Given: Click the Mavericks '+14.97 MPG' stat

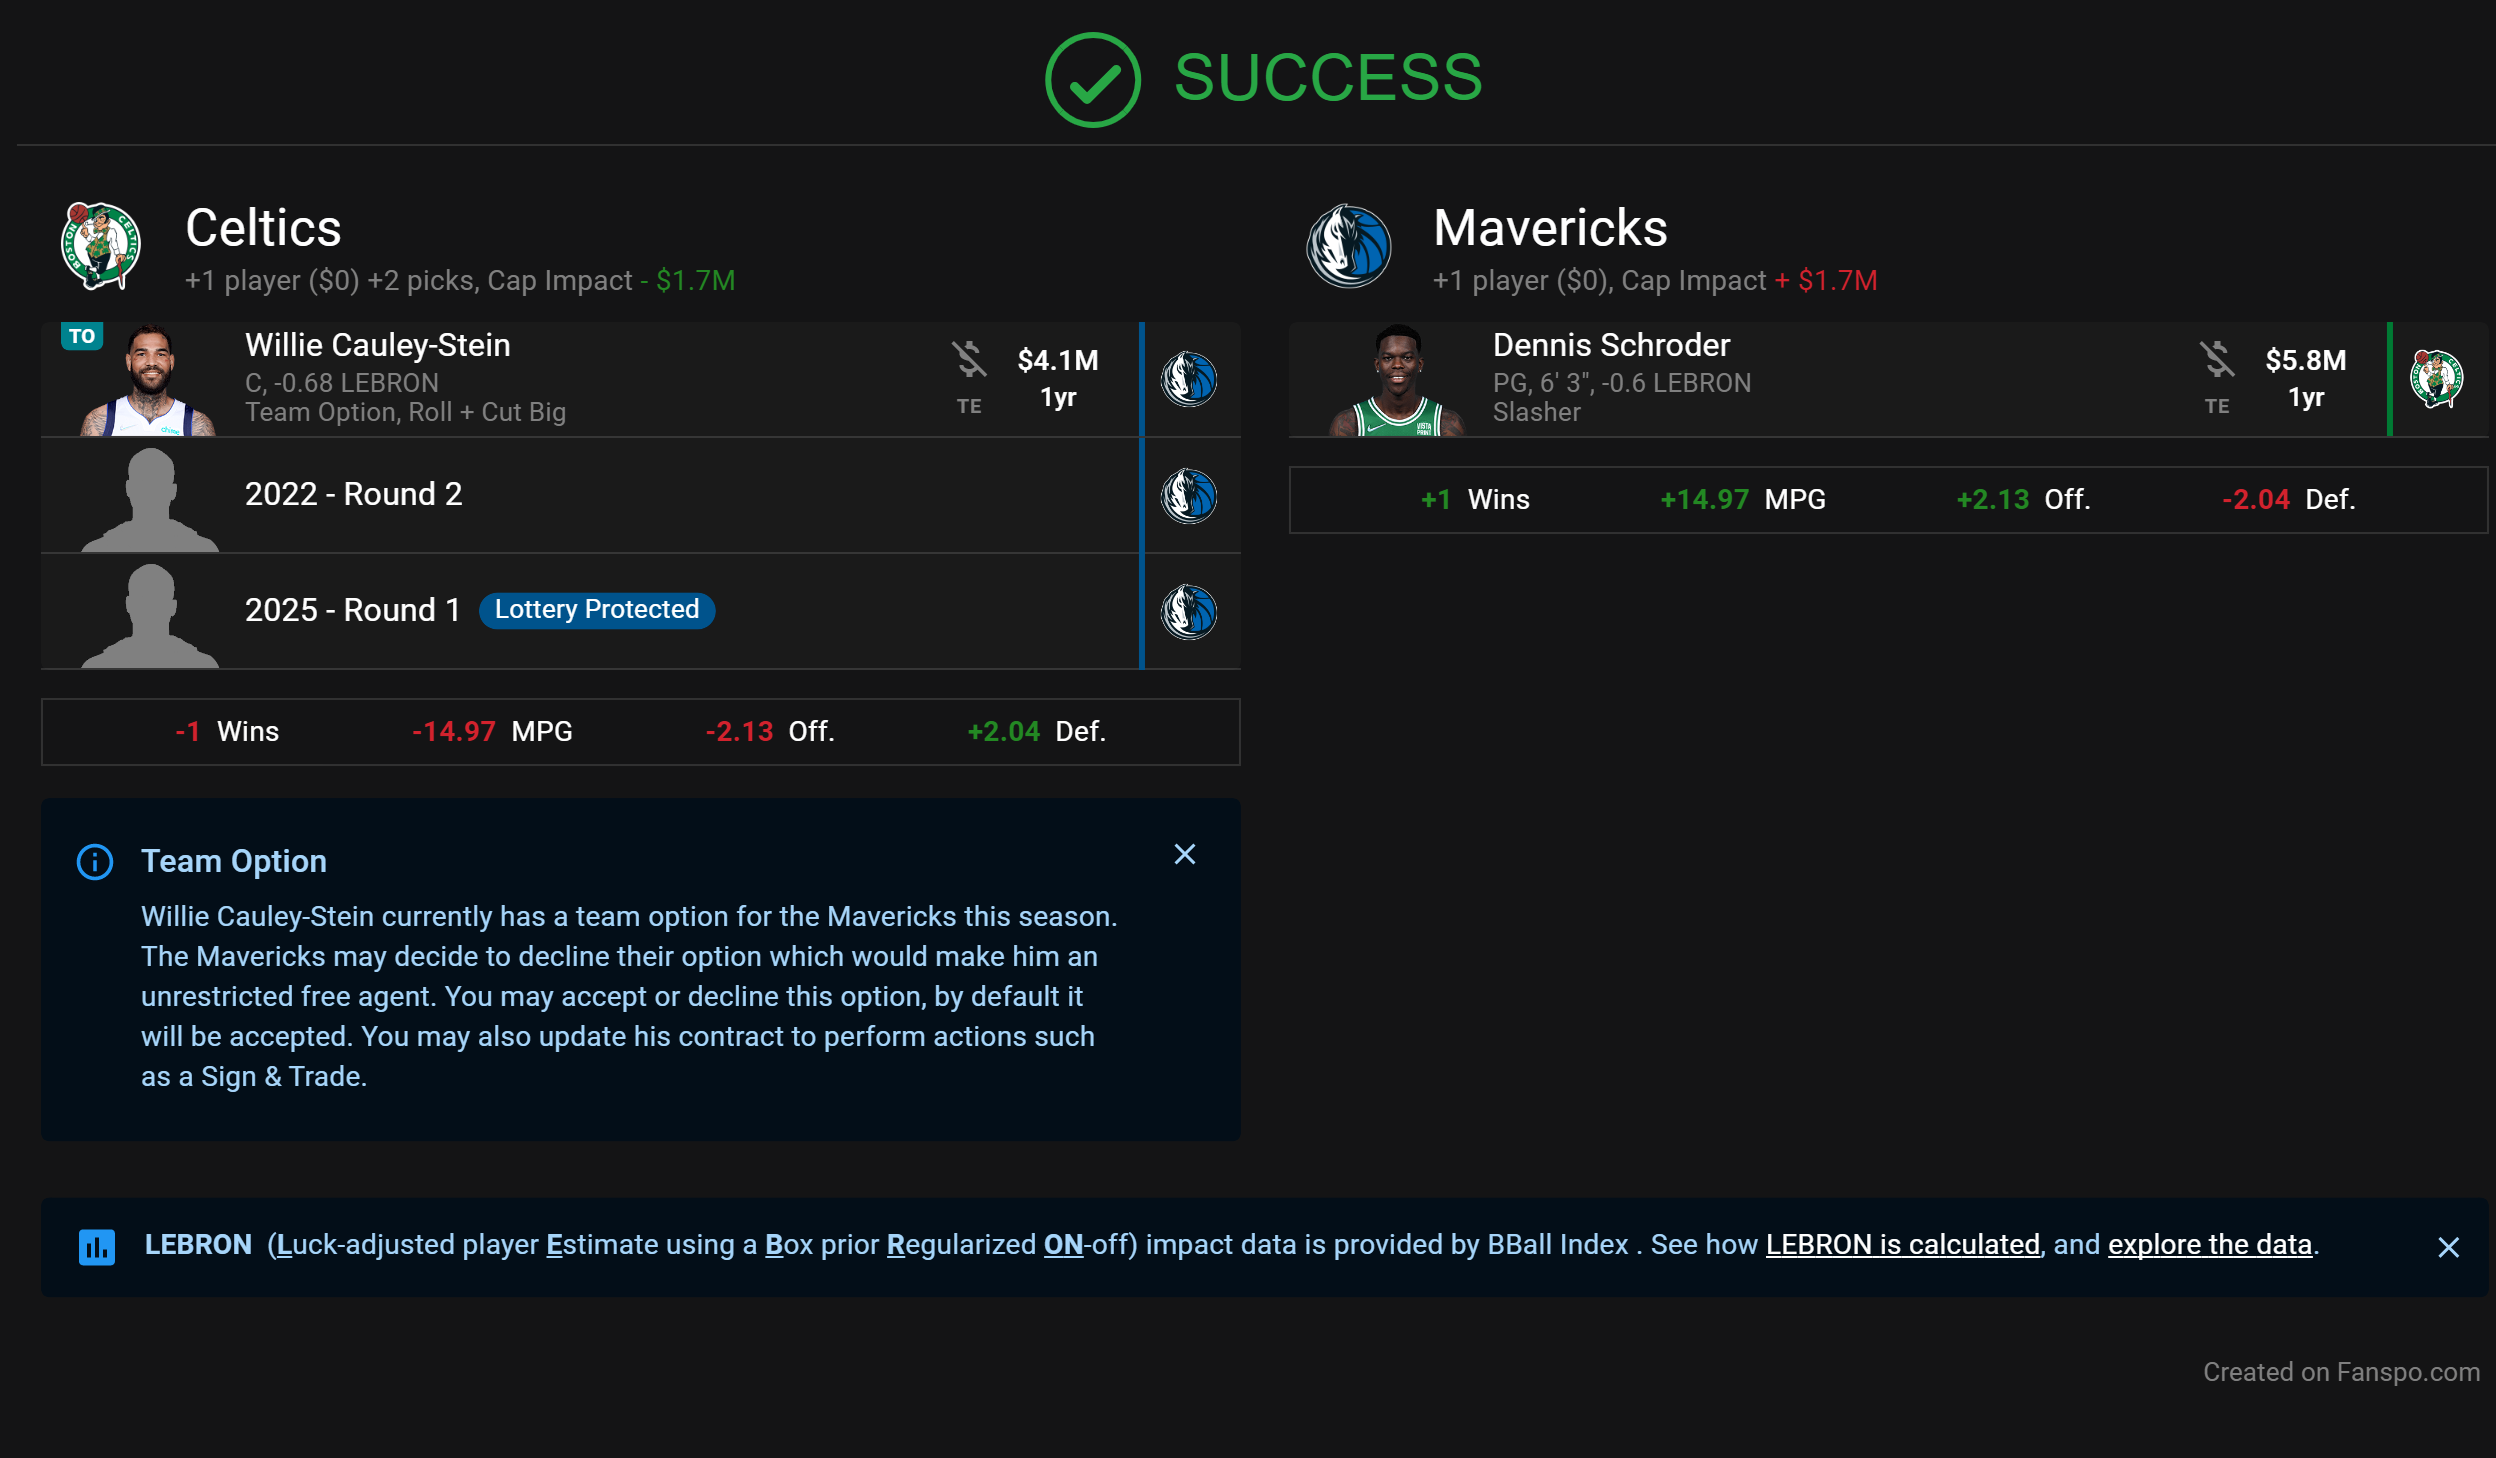Looking at the screenshot, I should tap(1743, 500).
